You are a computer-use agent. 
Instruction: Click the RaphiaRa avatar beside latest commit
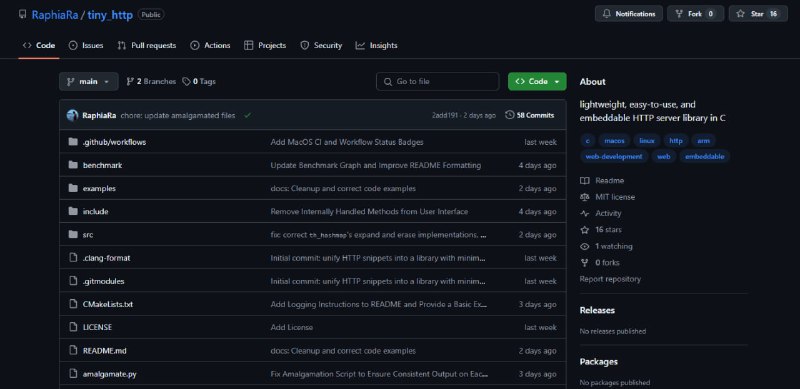coord(72,115)
